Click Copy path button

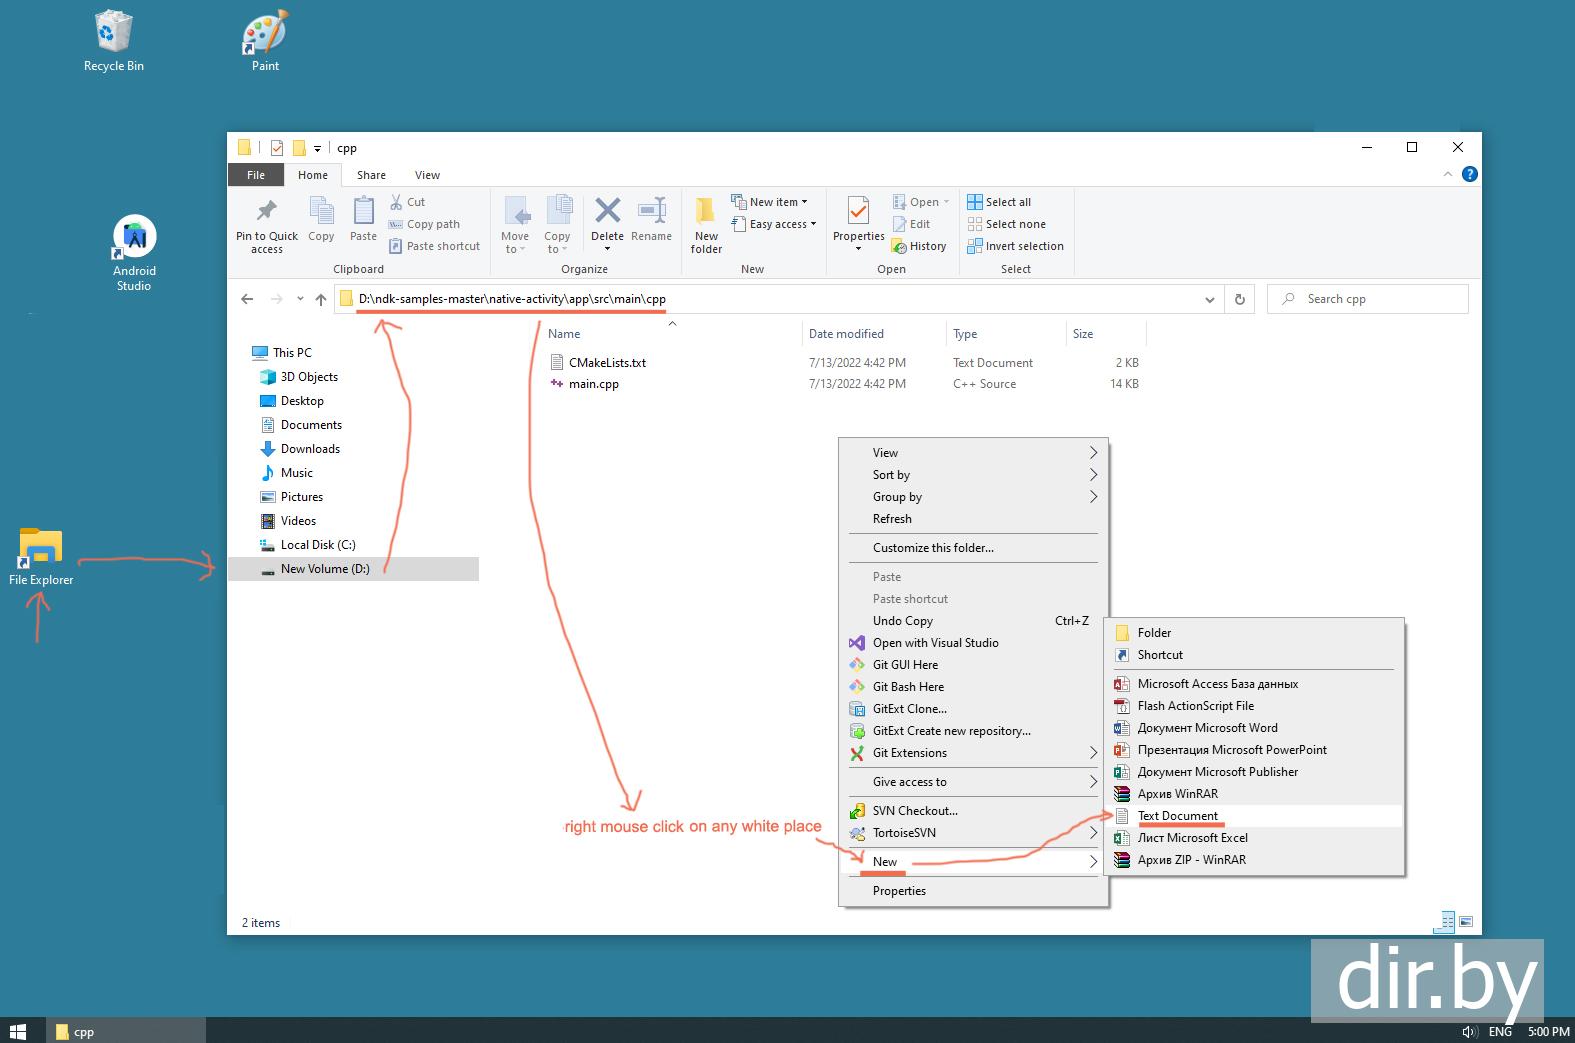[x=424, y=224]
